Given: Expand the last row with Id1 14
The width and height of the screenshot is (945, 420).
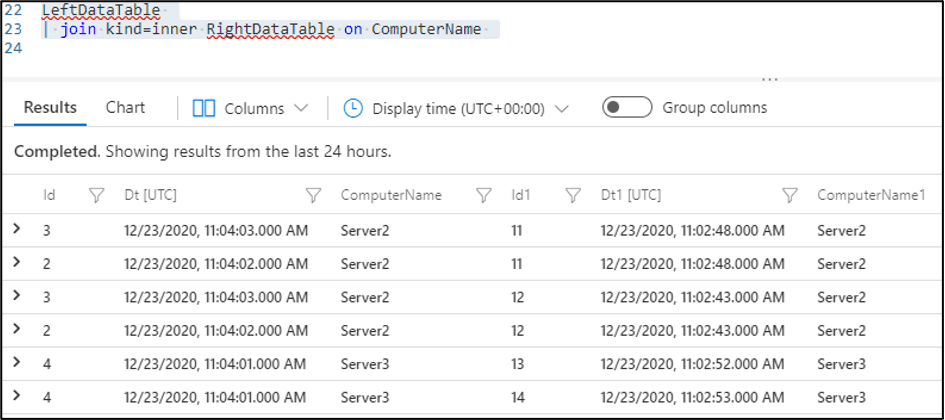Looking at the screenshot, I should coord(17,395).
